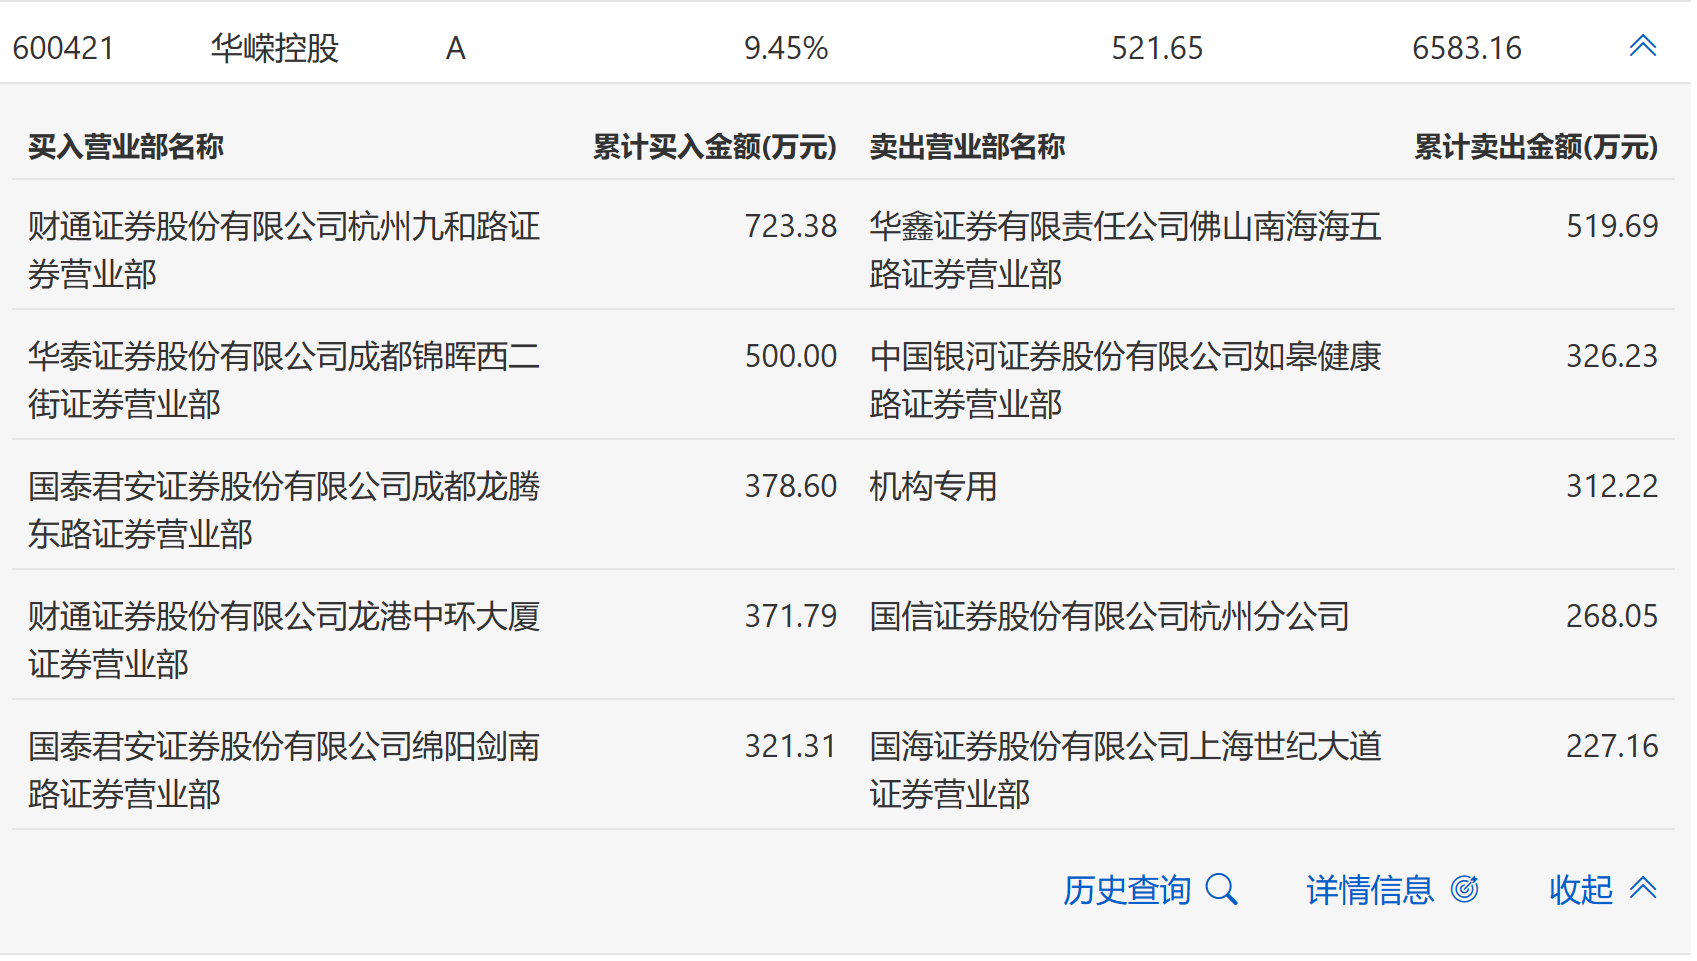Click the 历史查询 link
This screenshot has width=1697, height=961.
[1127, 889]
